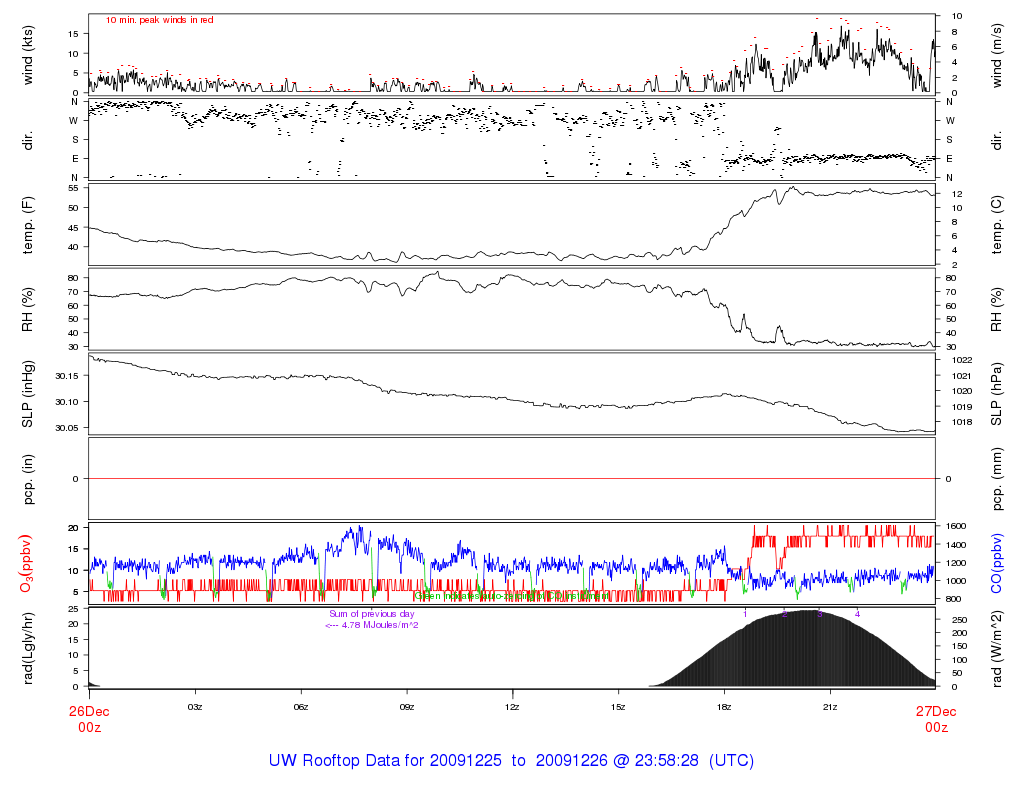Click the 30.05 tick on SLP axis
The image size is (1024, 800).
click(x=67, y=428)
